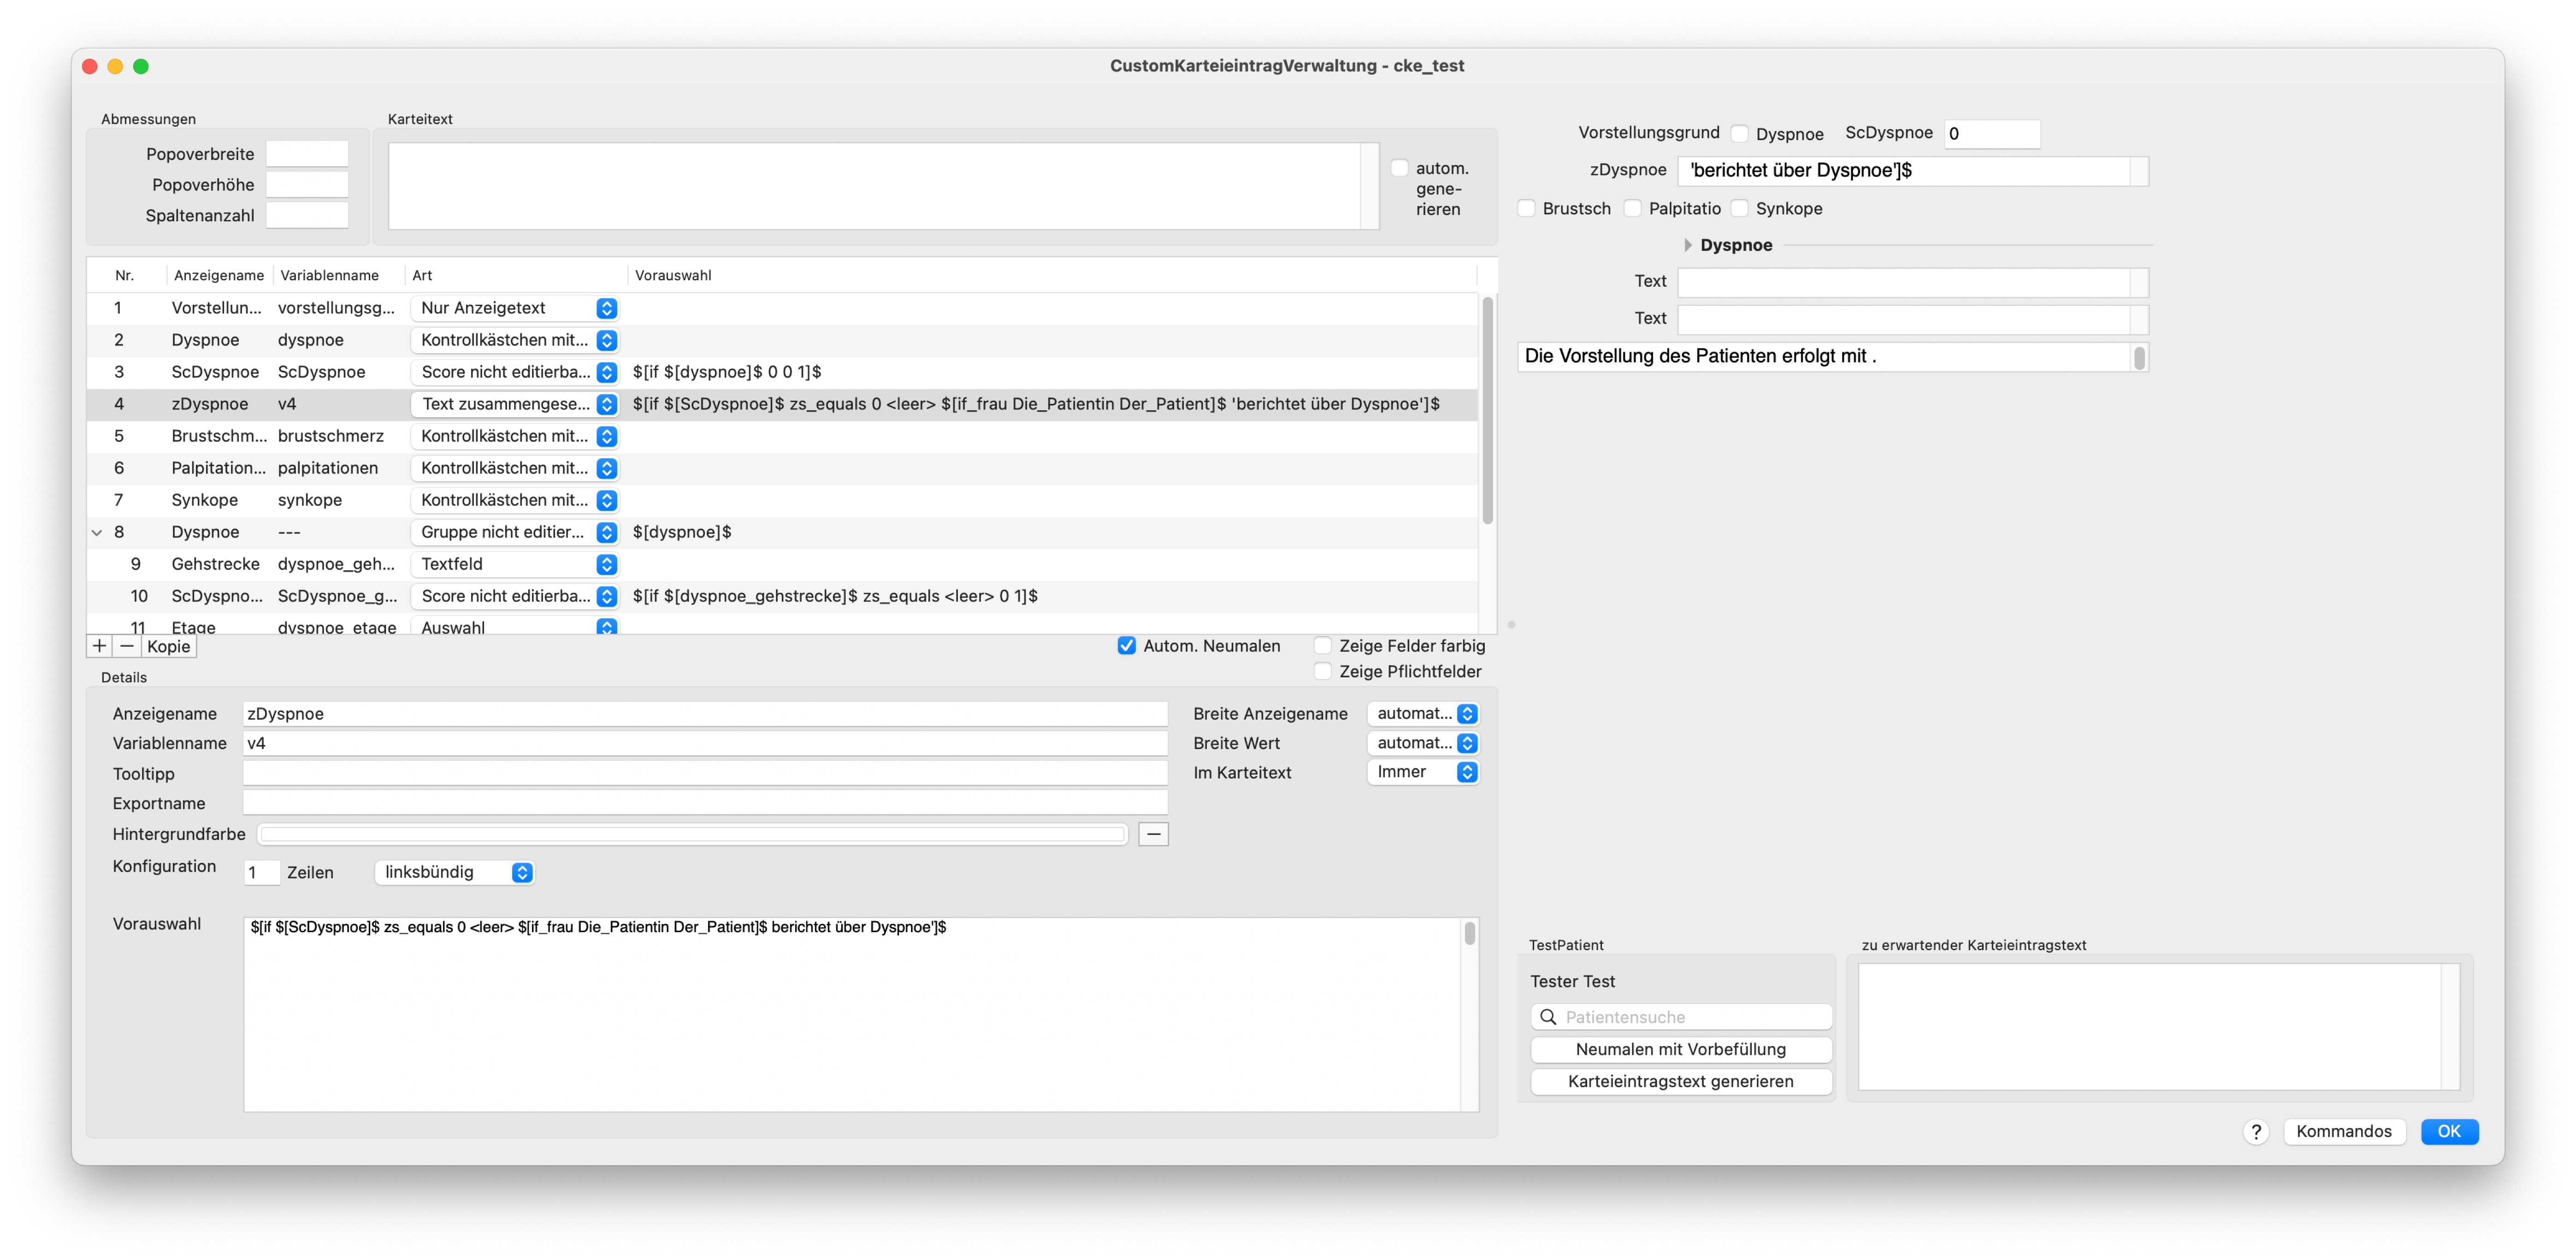Click the Exportname input field

point(705,803)
